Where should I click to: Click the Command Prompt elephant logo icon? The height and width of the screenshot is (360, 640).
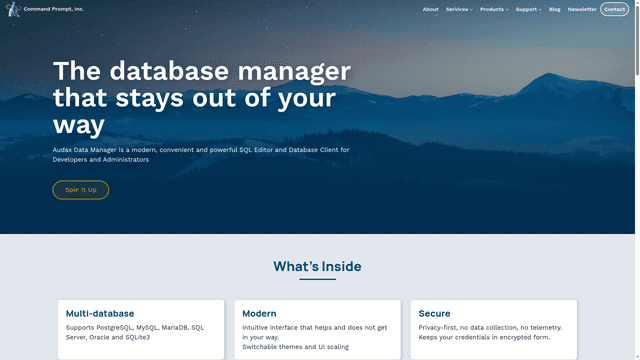(13, 9)
